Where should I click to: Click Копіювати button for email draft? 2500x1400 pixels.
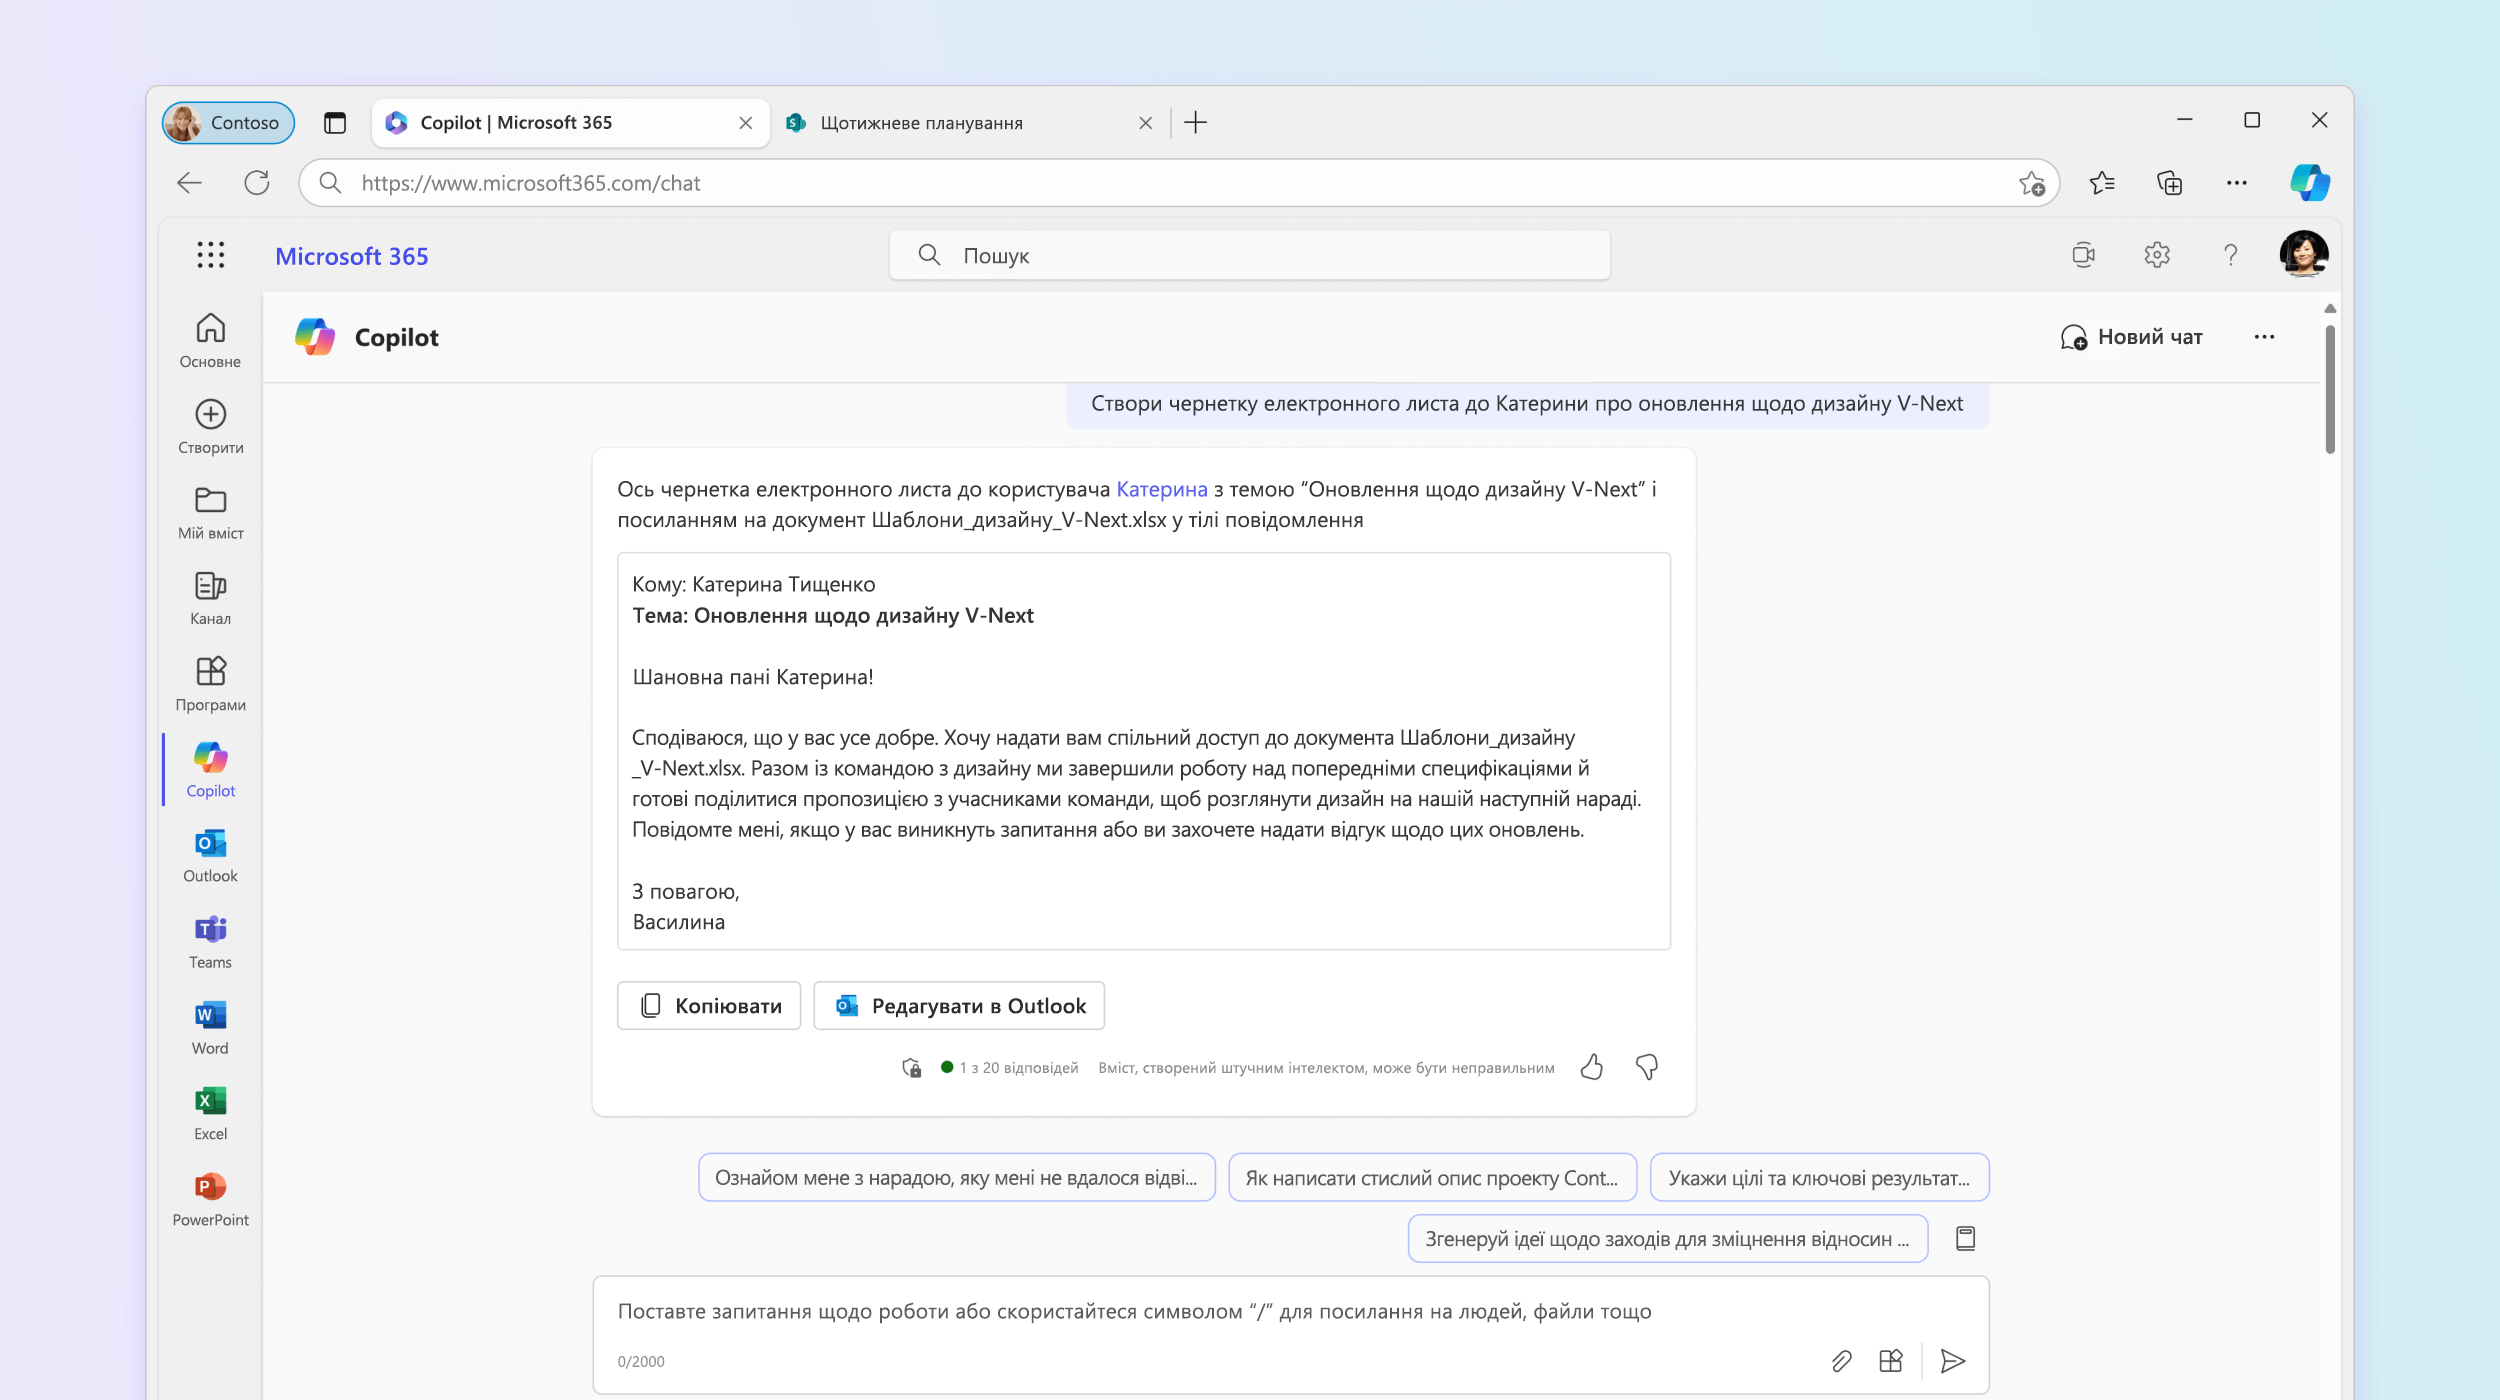707,1005
